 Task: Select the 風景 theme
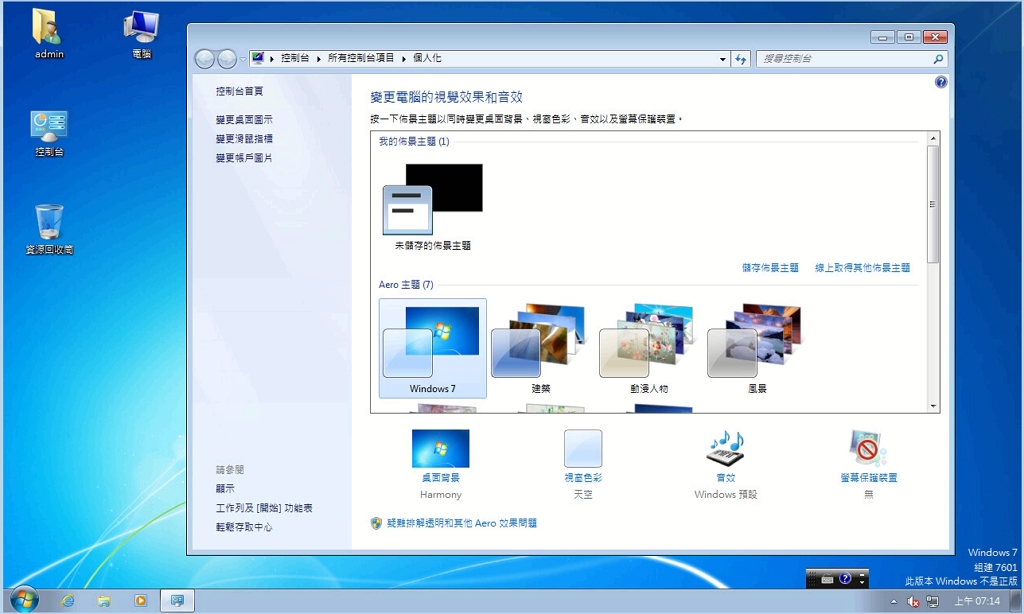757,348
